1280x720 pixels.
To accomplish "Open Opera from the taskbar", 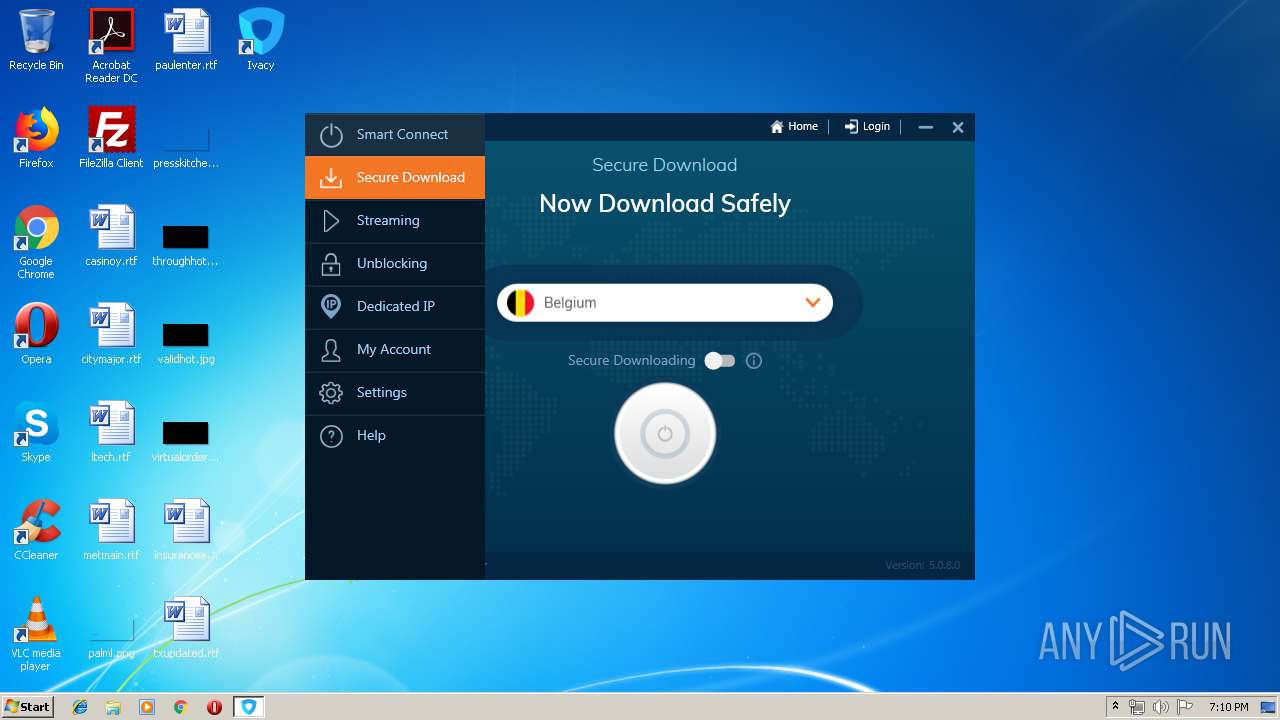I will pyautogui.click(x=214, y=707).
